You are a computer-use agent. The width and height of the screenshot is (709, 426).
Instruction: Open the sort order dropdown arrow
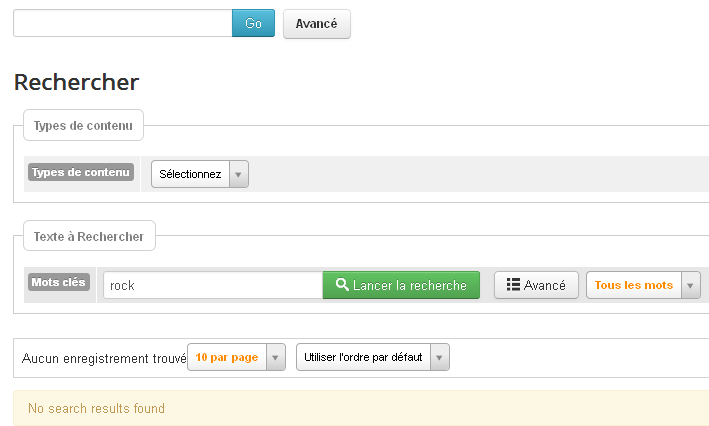440,357
